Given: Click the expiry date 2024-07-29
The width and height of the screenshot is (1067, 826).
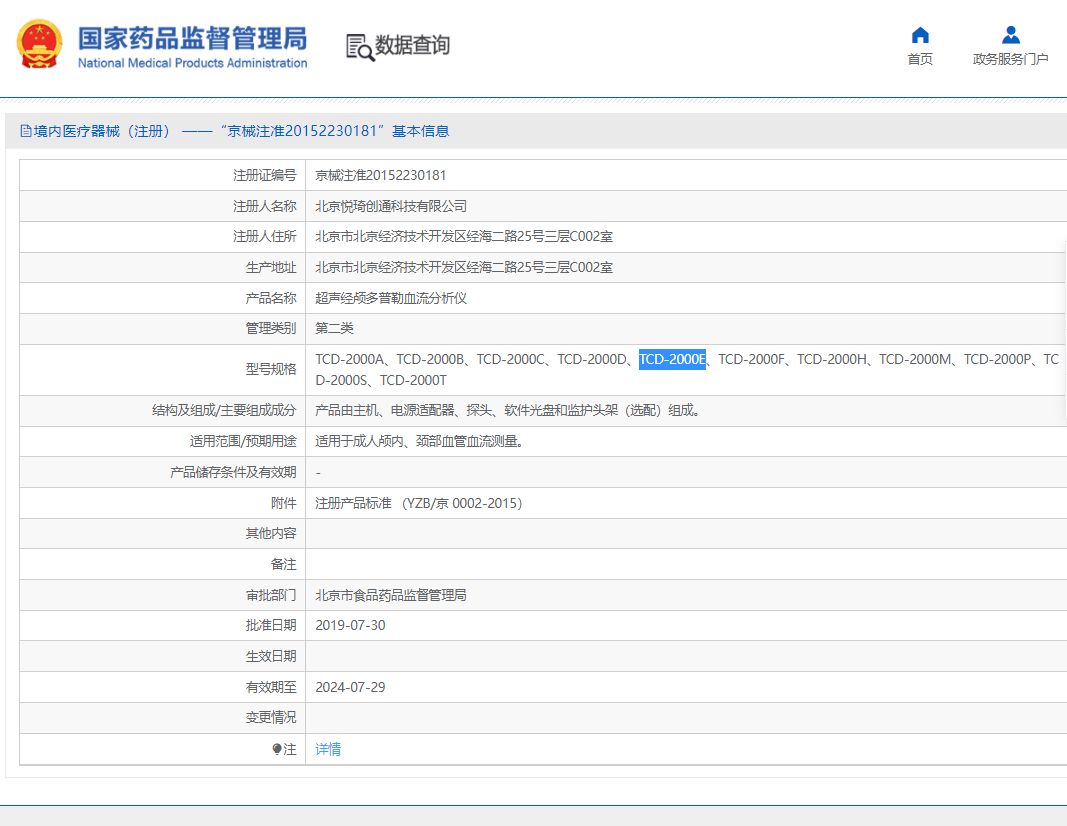Looking at the screenshot, I should click(350, 687).
